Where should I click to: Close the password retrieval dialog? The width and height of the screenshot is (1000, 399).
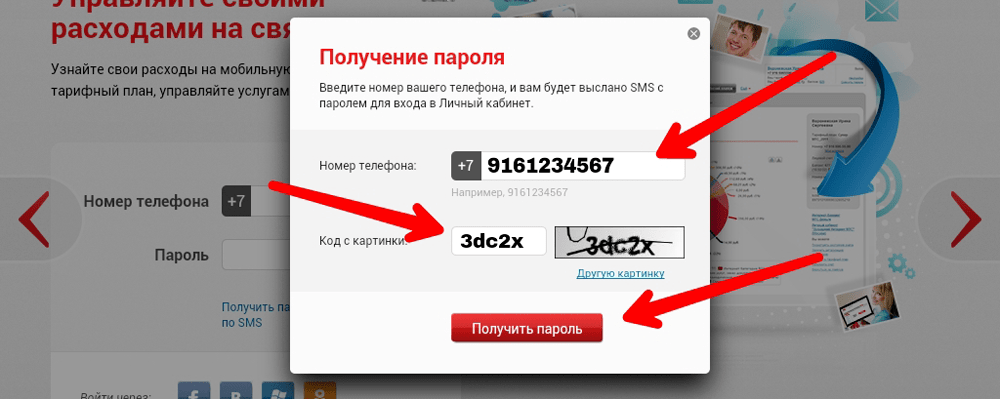693,34
